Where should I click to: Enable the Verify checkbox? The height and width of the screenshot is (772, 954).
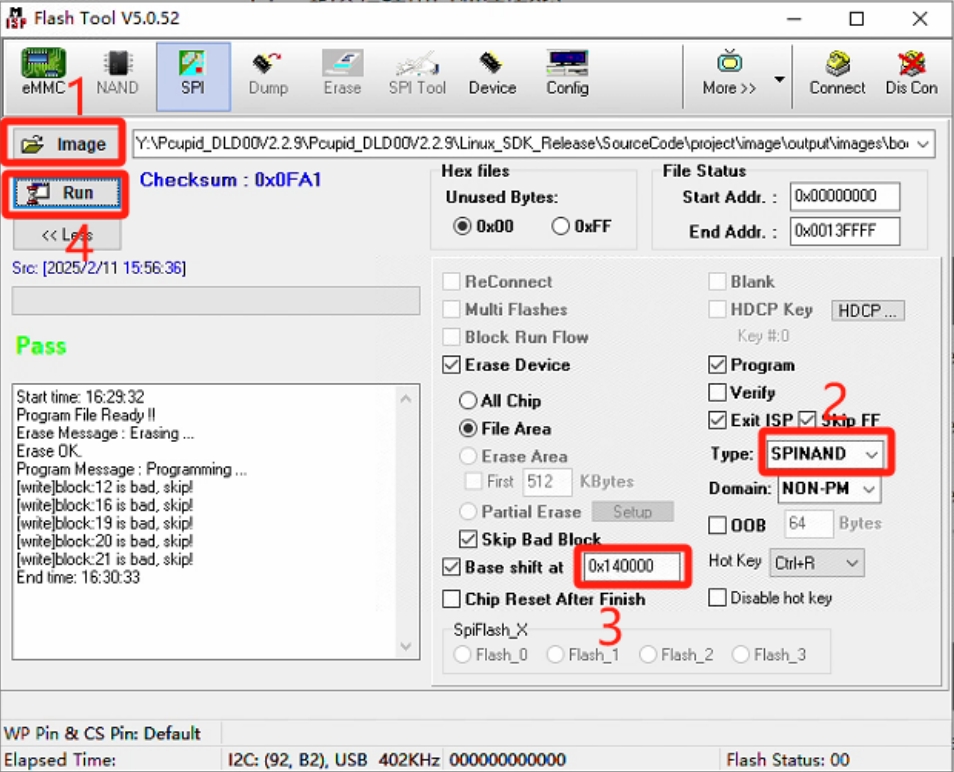pyautogui.click(x=717, y=392)
